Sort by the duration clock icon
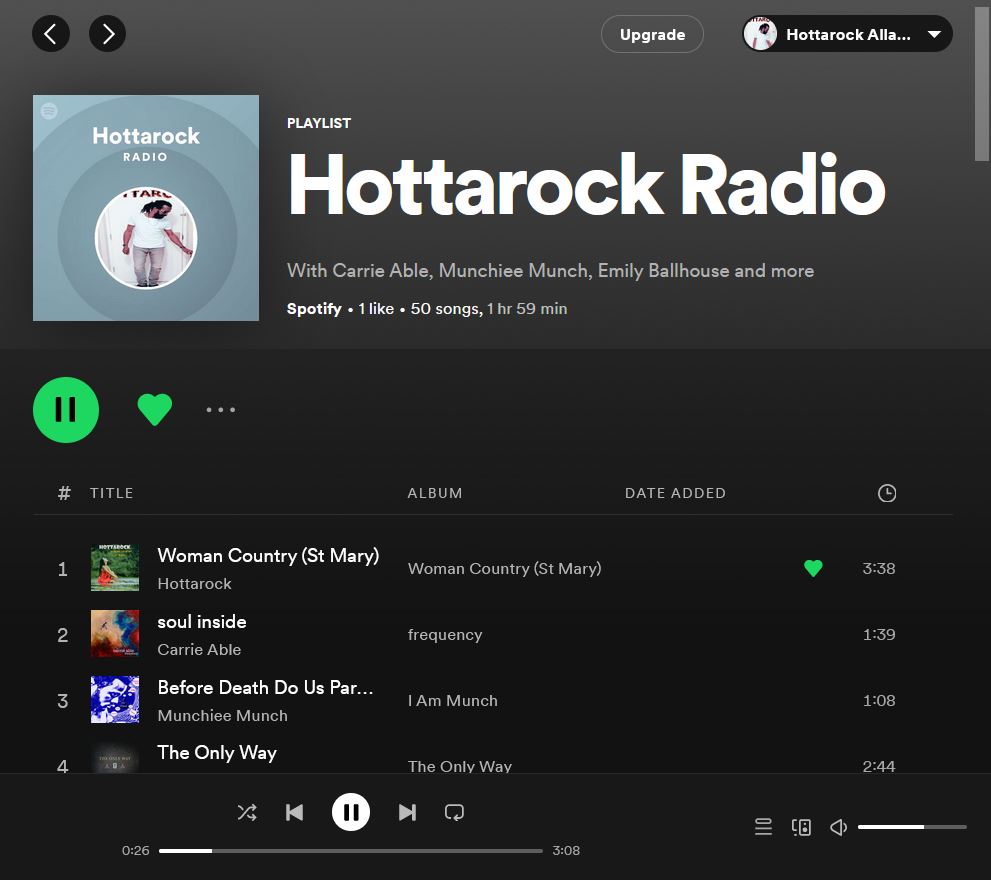The height and width of the screenshot is (880, 991). (887, 493)
